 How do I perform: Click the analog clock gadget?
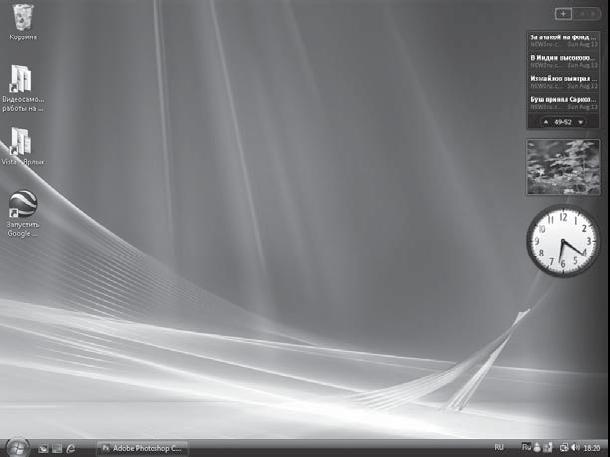pyautogui.click(x=563, y=241)
